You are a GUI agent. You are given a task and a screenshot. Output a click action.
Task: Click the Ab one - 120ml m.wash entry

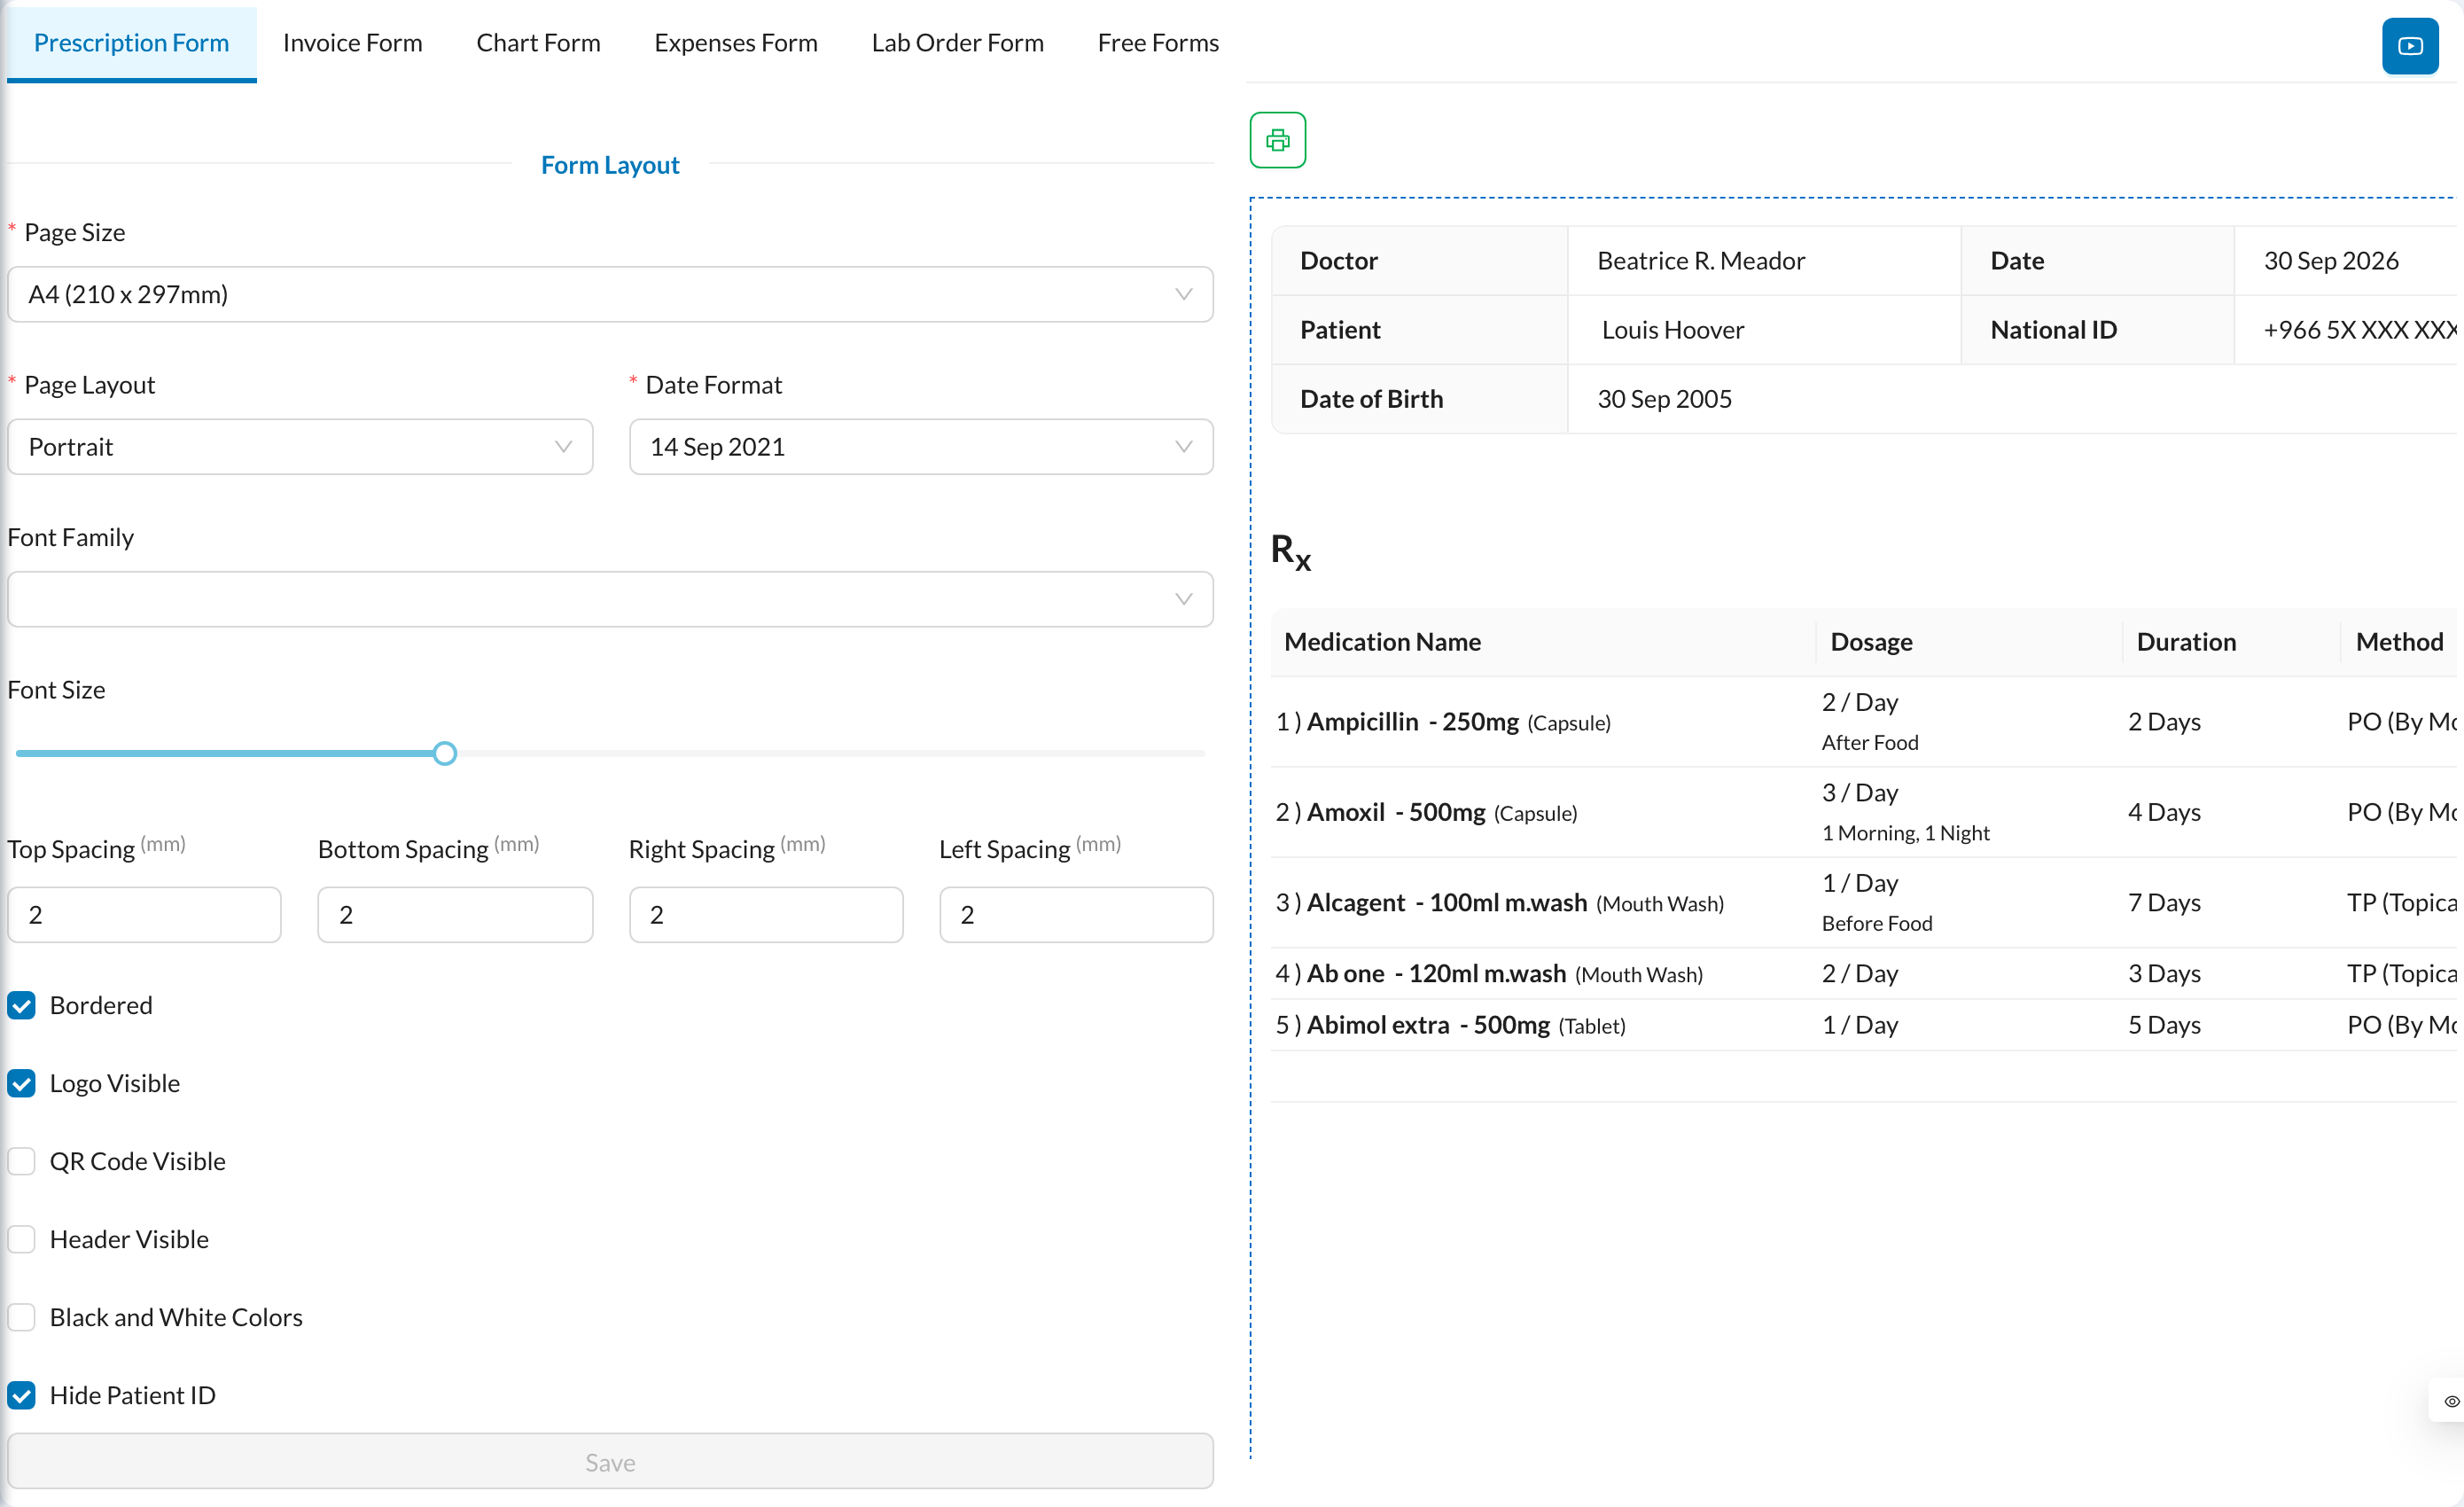point(1436,973)
